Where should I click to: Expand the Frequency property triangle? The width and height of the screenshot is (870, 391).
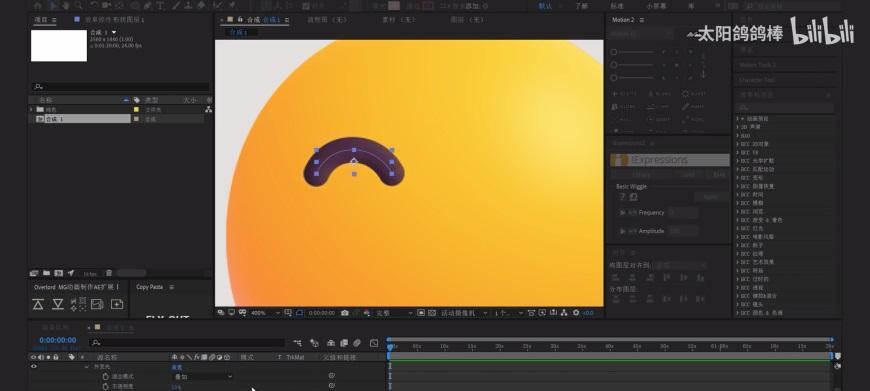pos(622,212)
